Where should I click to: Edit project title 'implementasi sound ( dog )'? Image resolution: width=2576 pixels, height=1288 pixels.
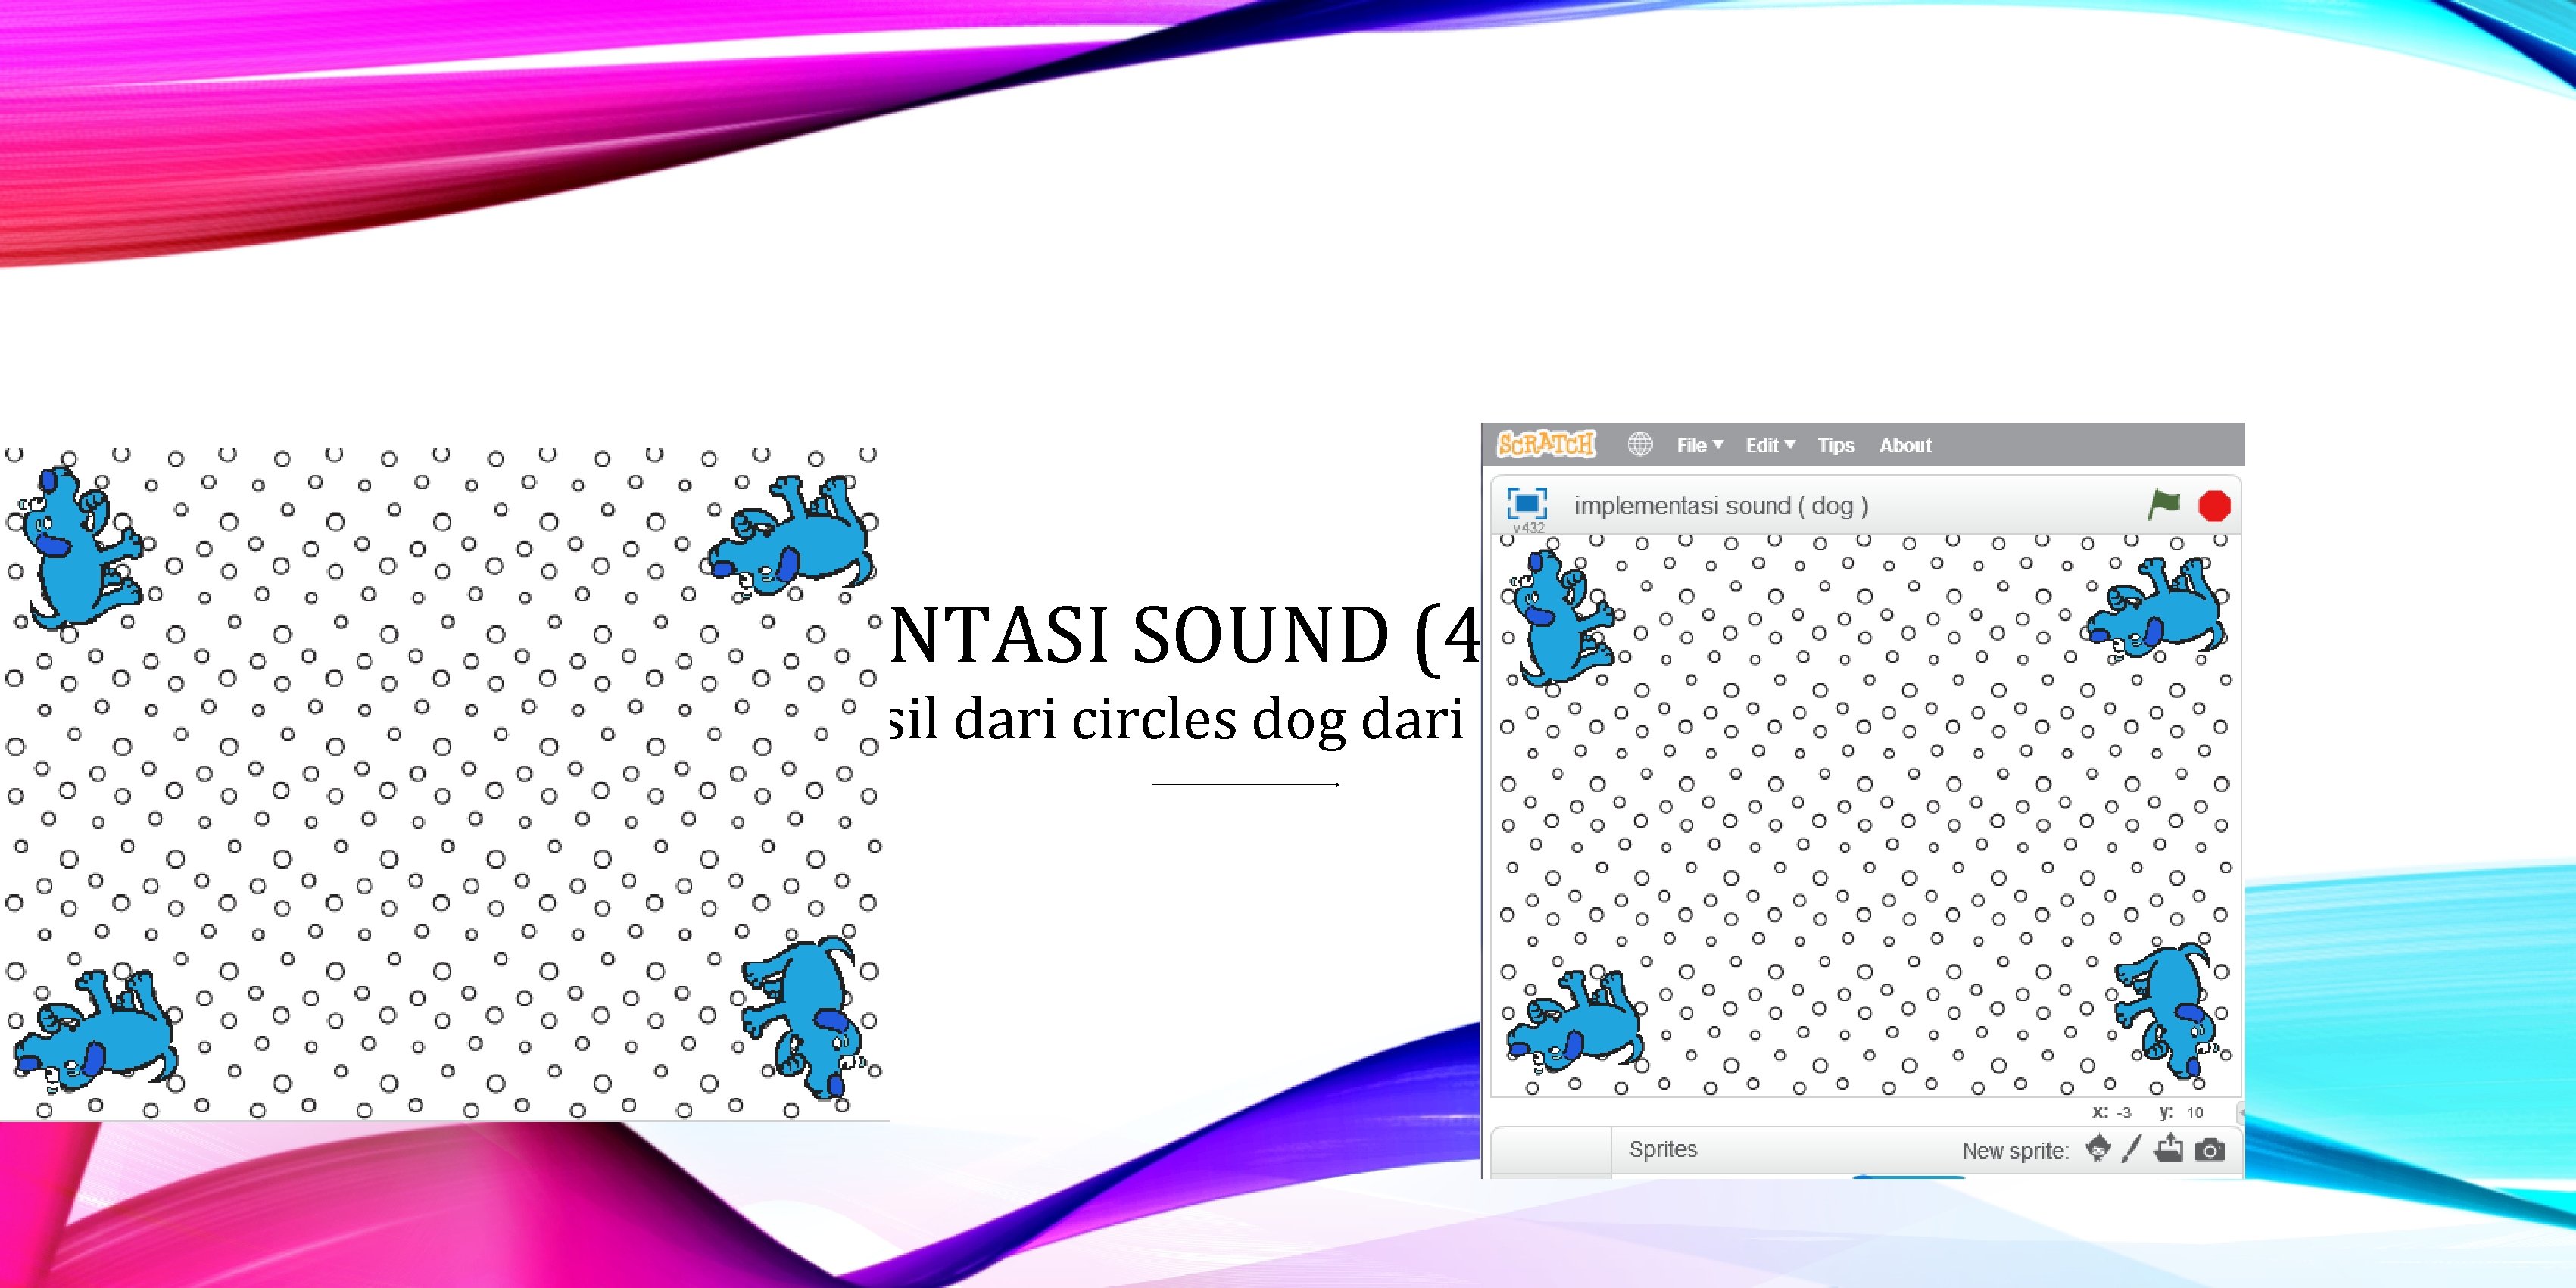[x=1720, y=506]
